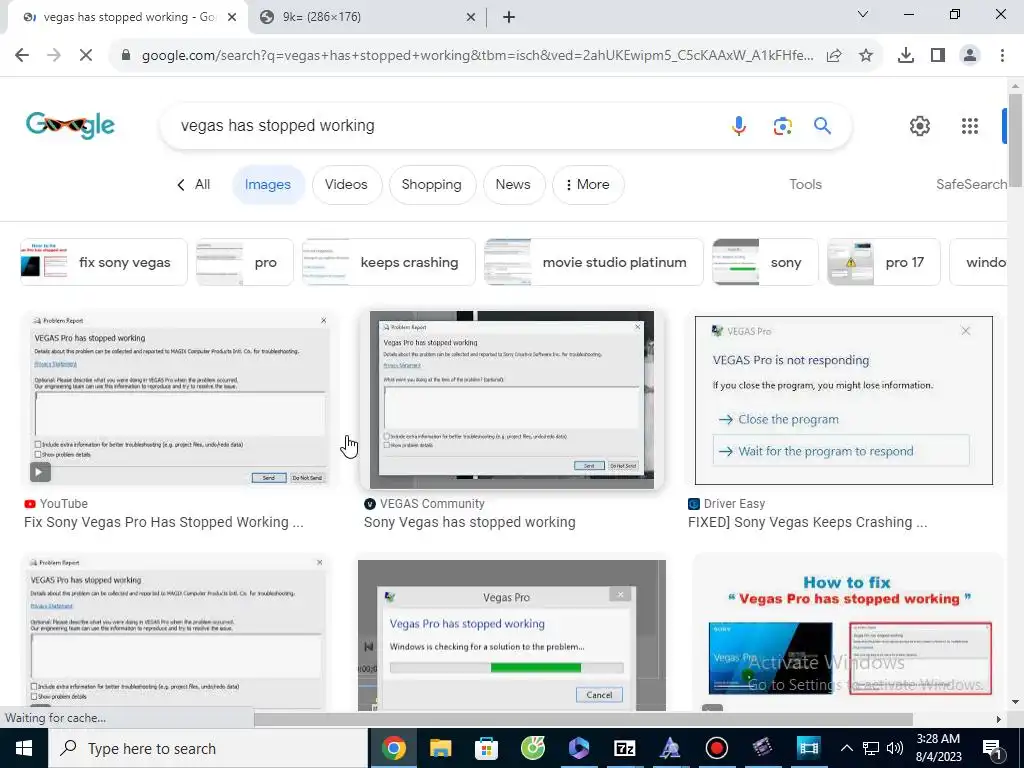The width and height of the screenshot is (1024, 768).
Task: Open the Windows Start menu
Action: [x=24, y=748]
